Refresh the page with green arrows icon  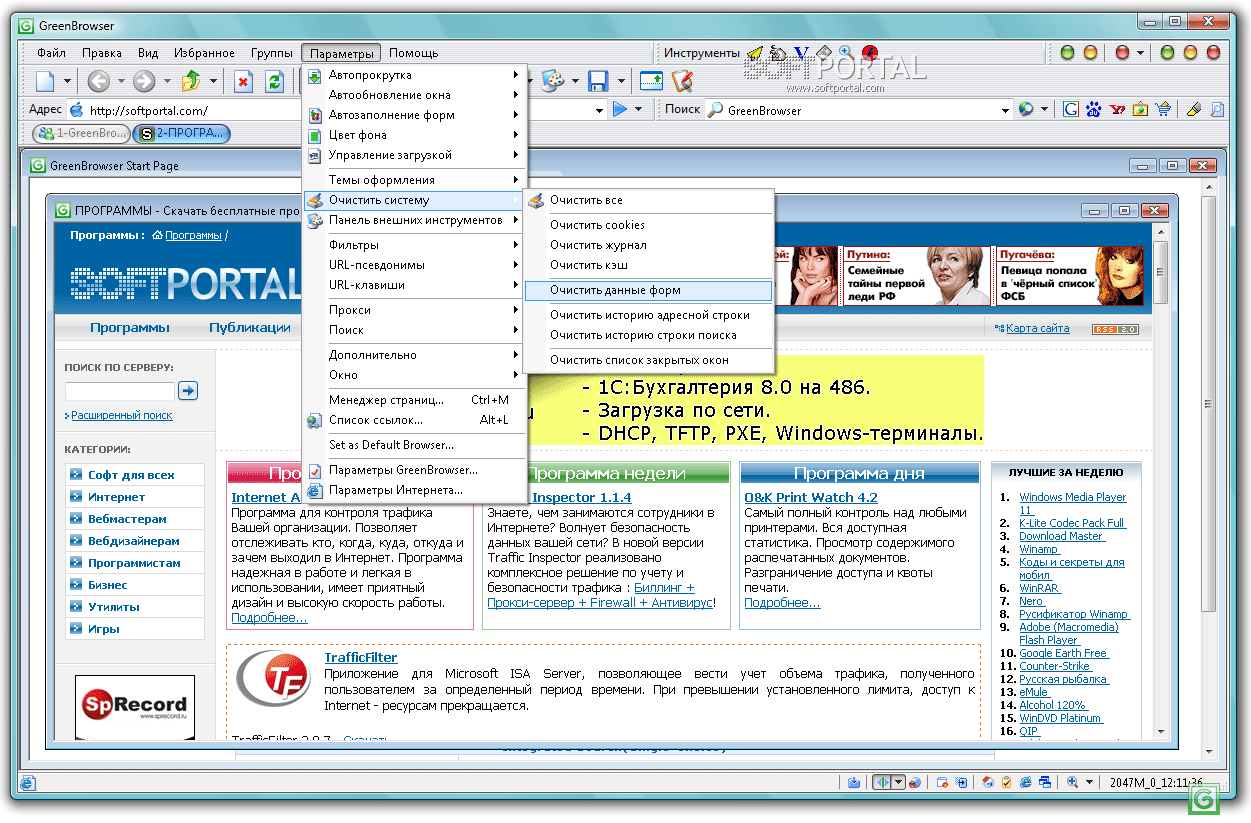click(x=274, y=81)
